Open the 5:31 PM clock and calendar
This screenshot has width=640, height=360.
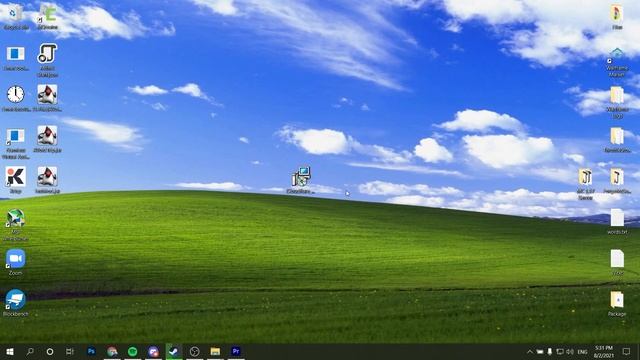point(604,352)
